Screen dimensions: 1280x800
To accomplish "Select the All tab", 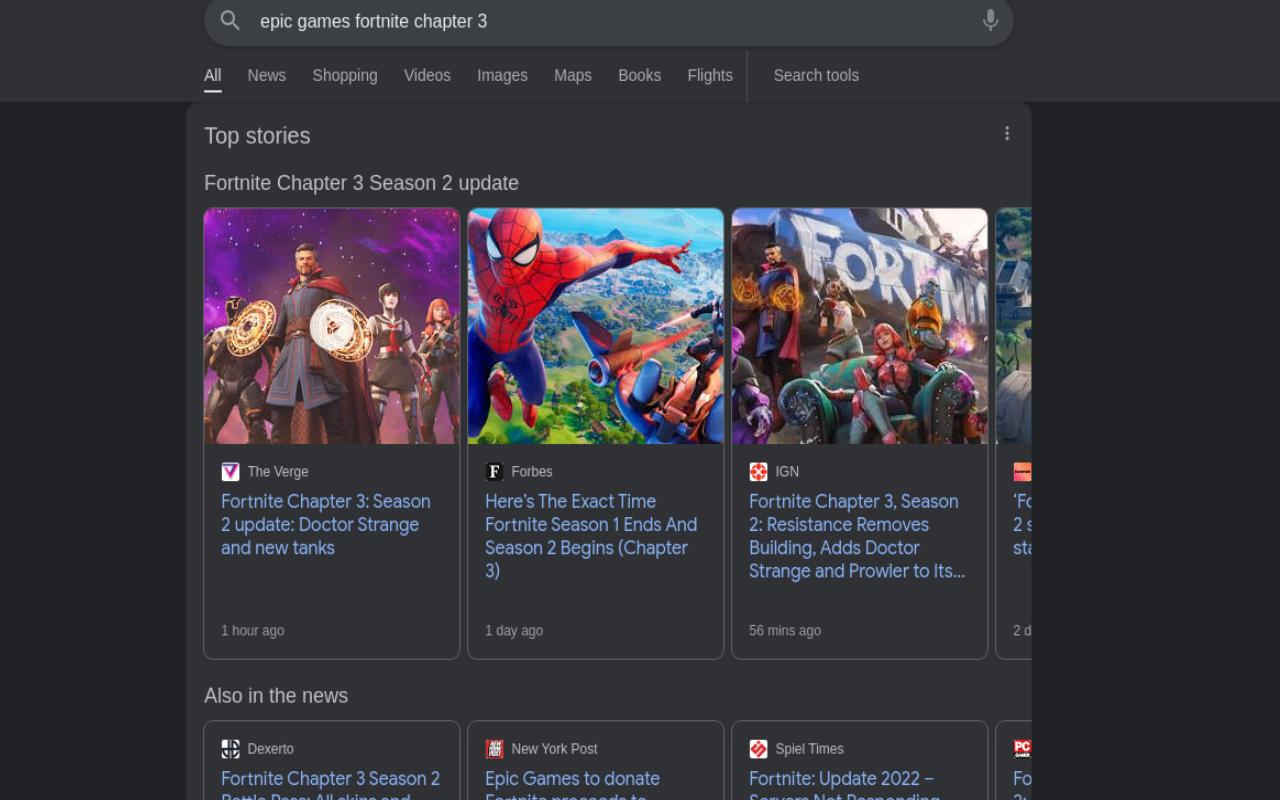I will 213,75.
